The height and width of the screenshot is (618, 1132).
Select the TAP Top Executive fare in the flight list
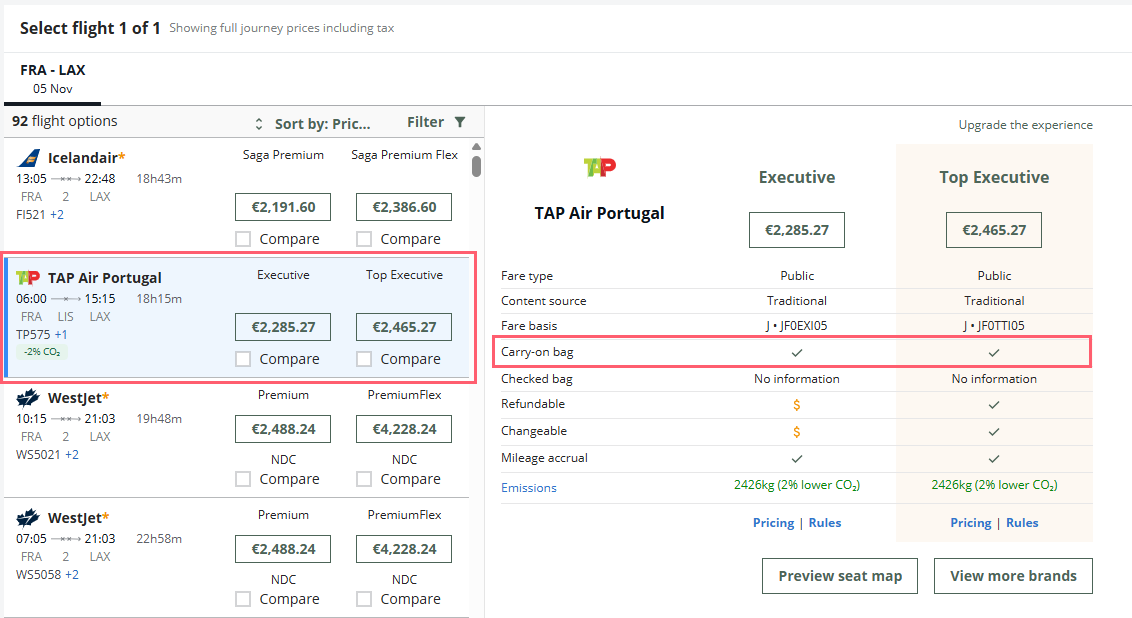click(x=404, y=327)
